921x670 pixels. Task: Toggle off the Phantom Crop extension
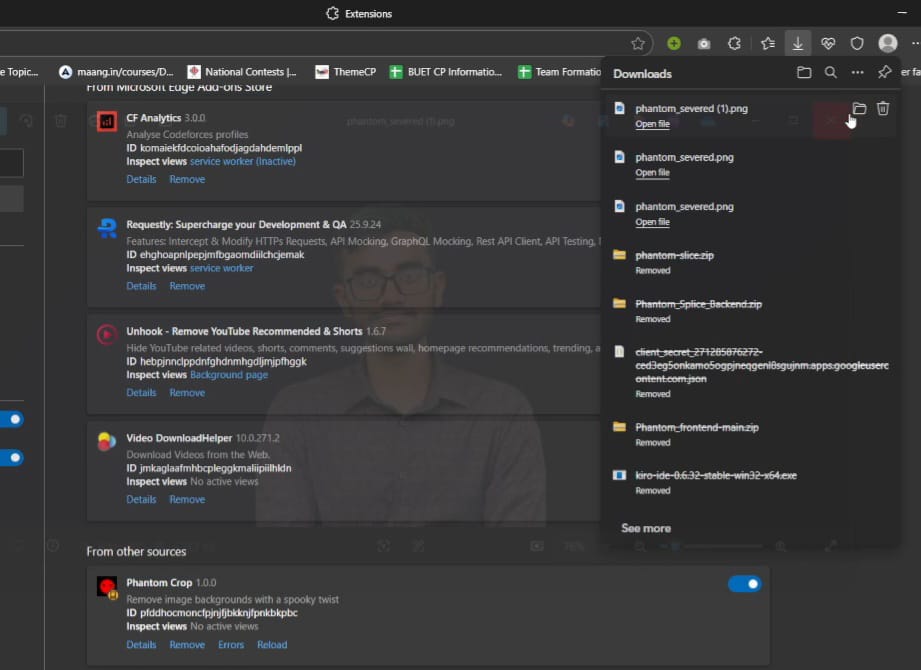pos(744,584)
